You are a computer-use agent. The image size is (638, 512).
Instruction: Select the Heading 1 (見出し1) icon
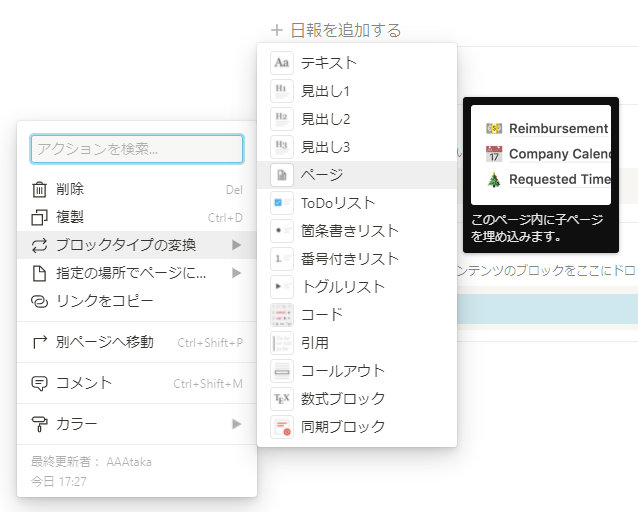[282, 91]
